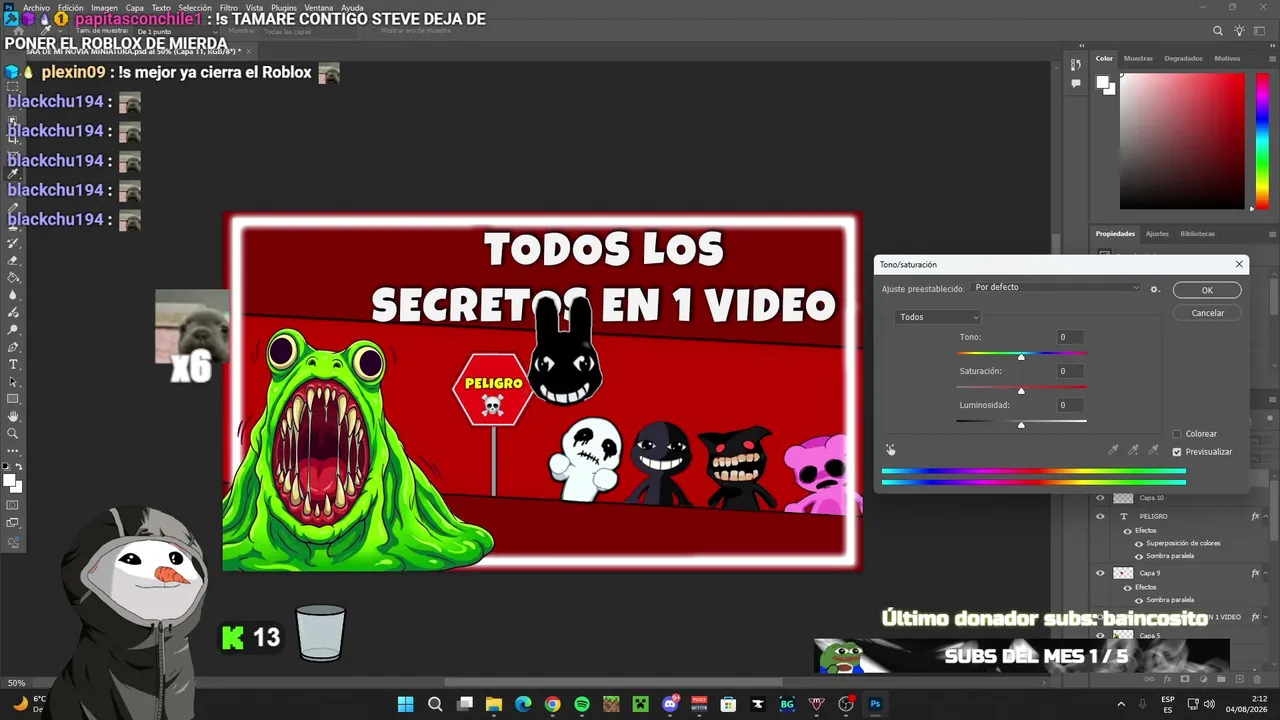Image resolution: width=1280 pixels, height=720 pixels.
Task: Open Windows Search from the taskbar
Action: [435, 704]
